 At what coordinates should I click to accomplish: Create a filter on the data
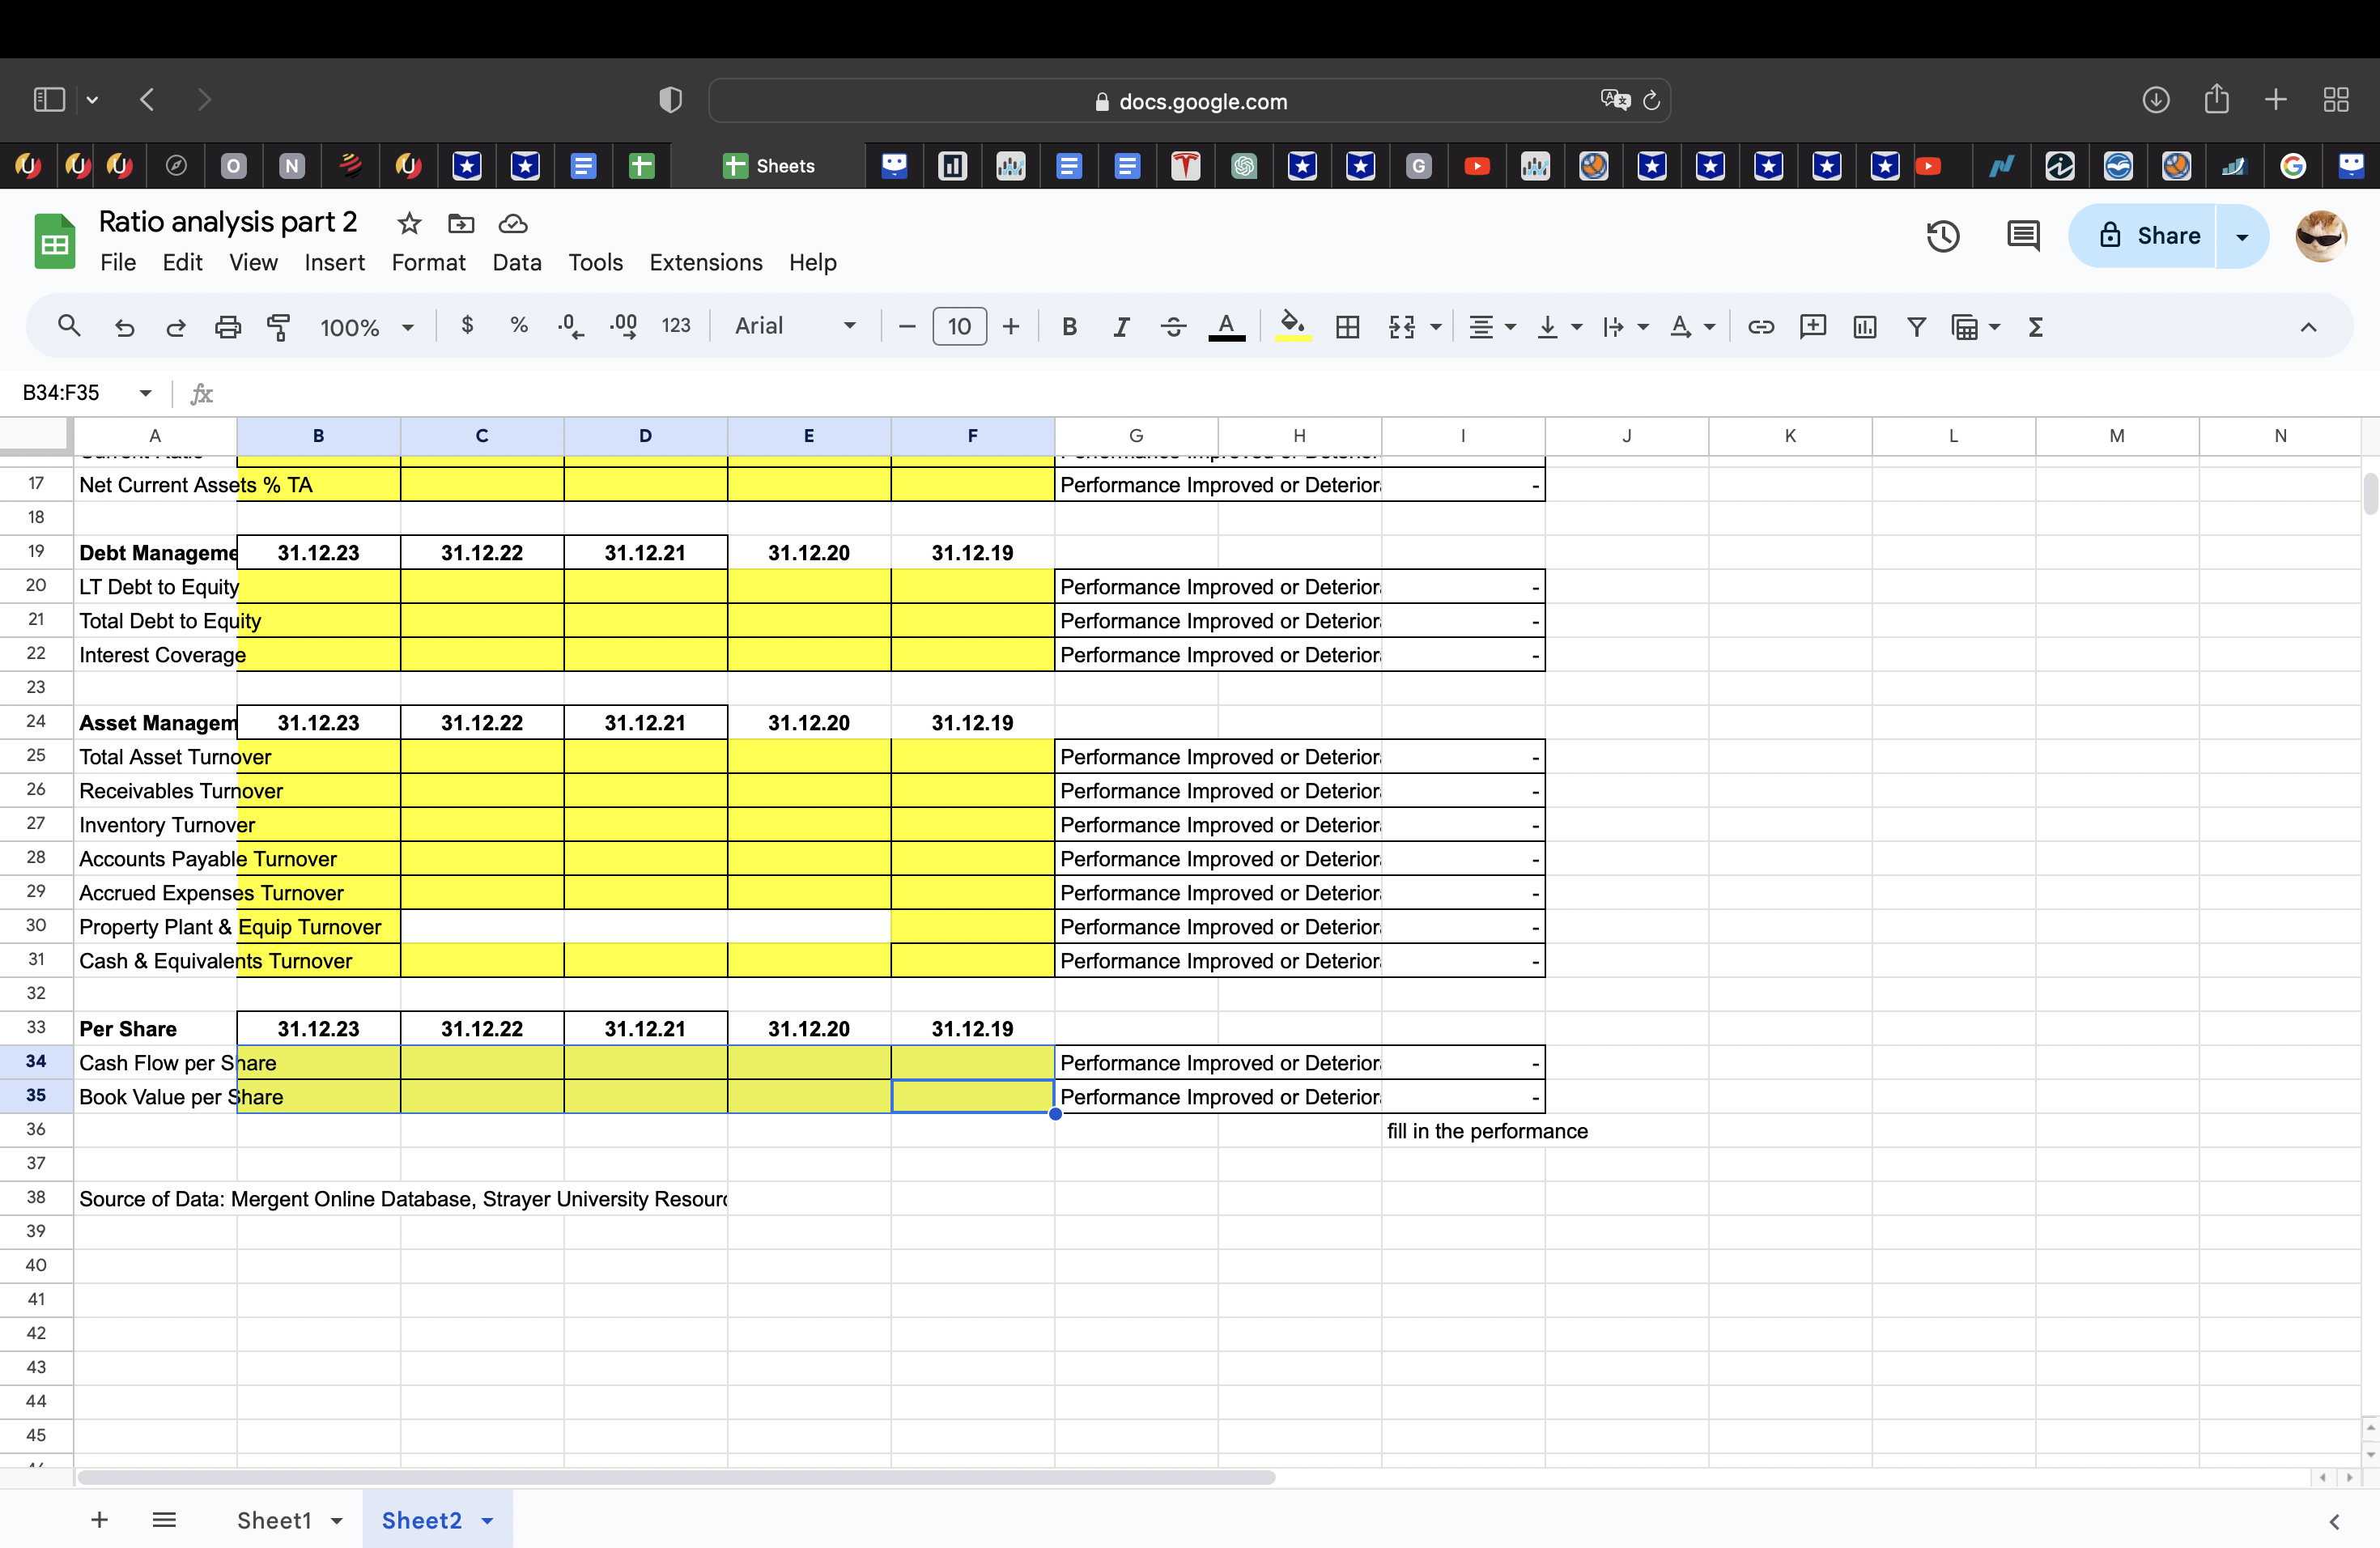click(1916, 326)
